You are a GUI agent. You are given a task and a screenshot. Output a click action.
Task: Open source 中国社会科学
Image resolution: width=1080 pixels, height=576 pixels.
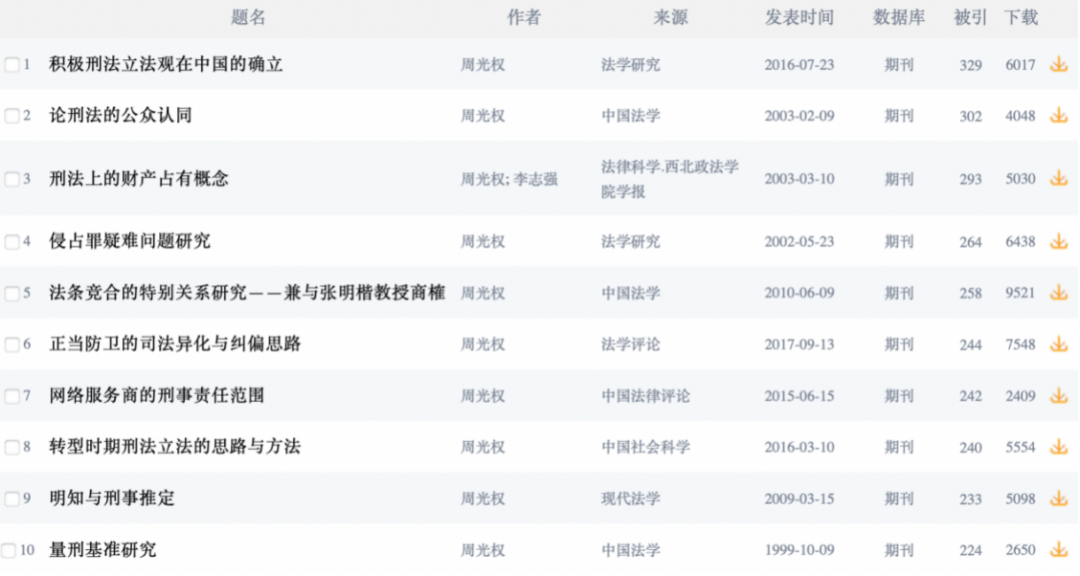tap(645, 447)
